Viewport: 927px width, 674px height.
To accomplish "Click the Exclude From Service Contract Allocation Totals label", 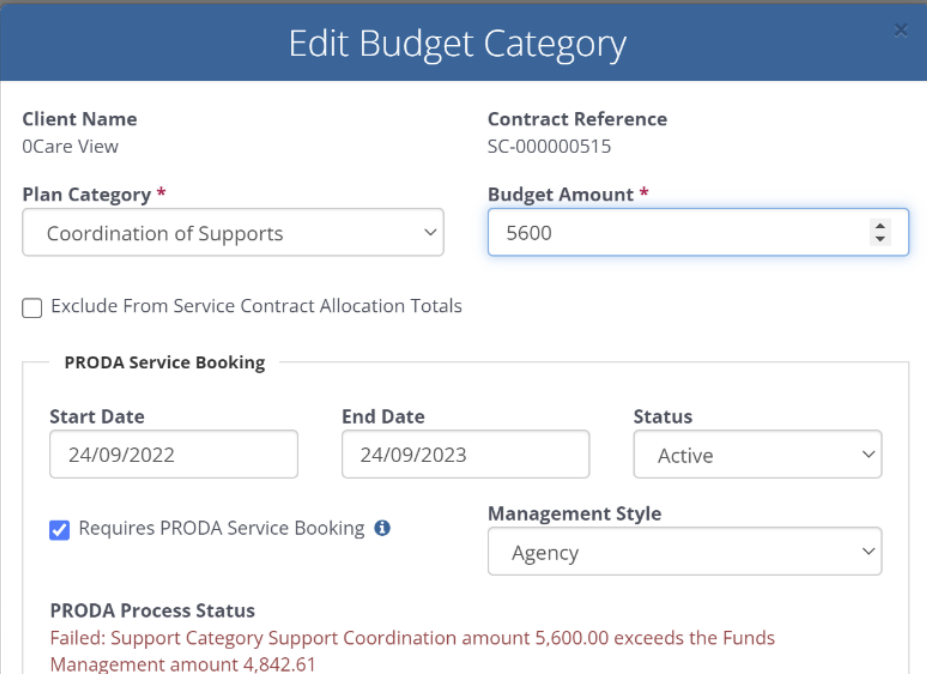I will [x=257, y=306].
